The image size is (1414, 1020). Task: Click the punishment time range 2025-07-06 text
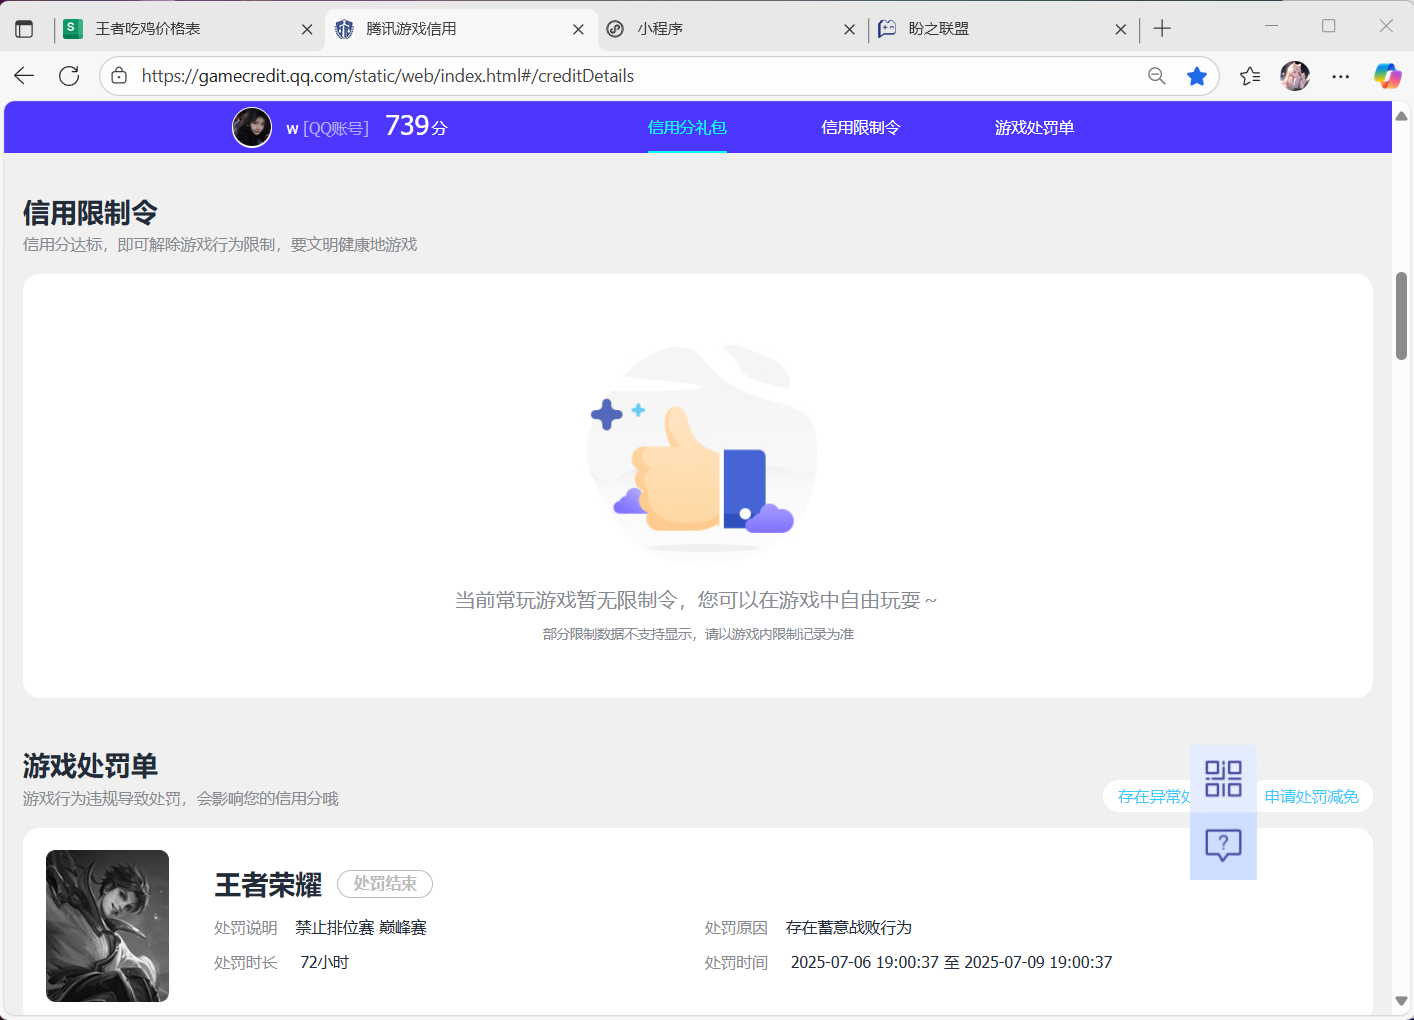(951, 962)
